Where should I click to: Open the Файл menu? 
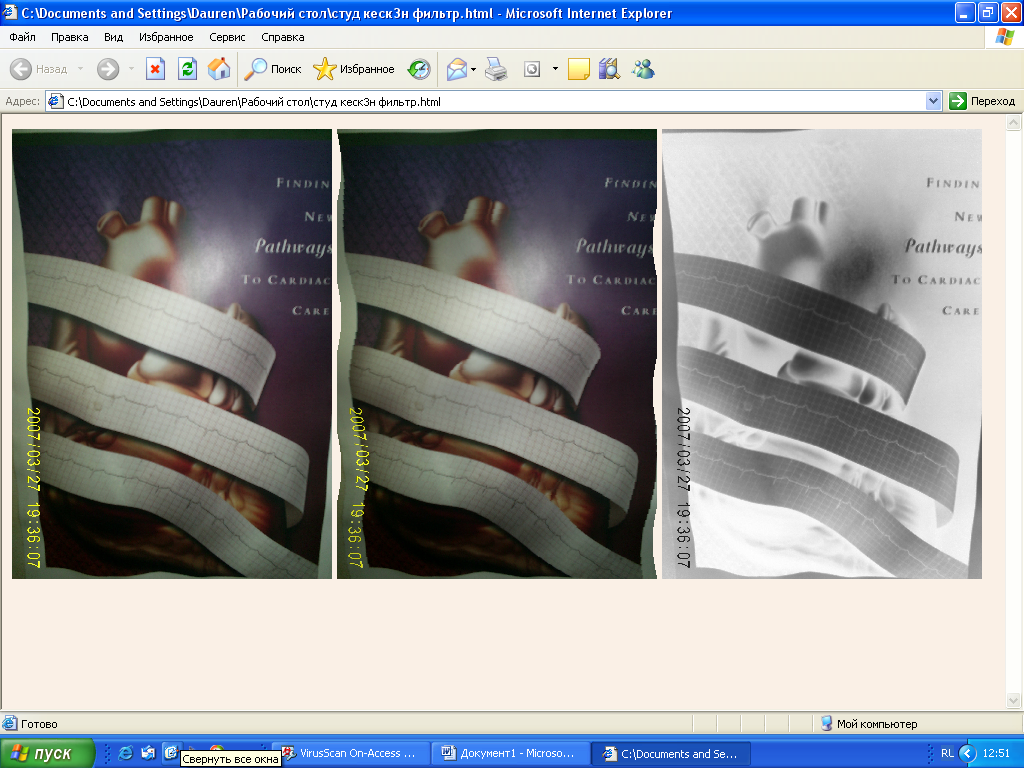click(22, 37)
